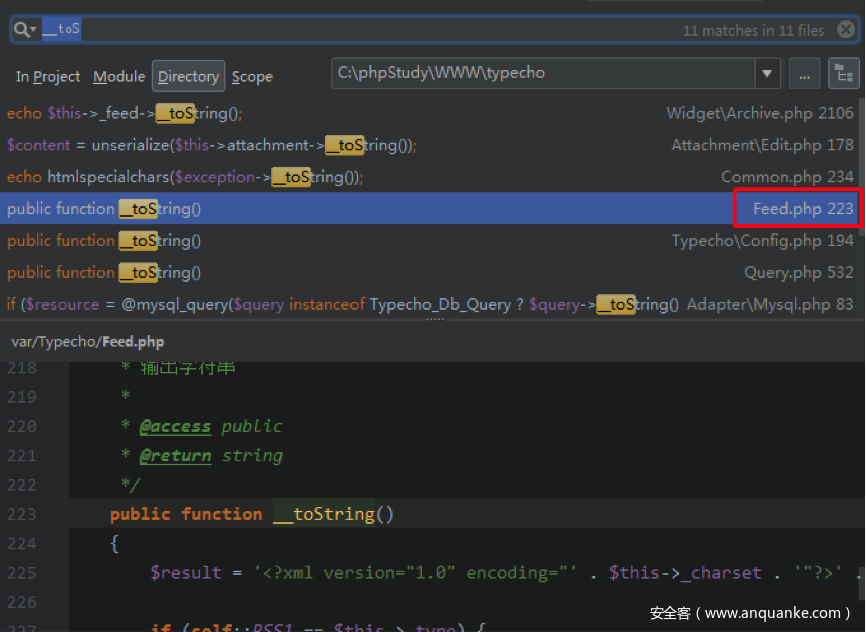Select the In Project scope

tap(48, 76)
